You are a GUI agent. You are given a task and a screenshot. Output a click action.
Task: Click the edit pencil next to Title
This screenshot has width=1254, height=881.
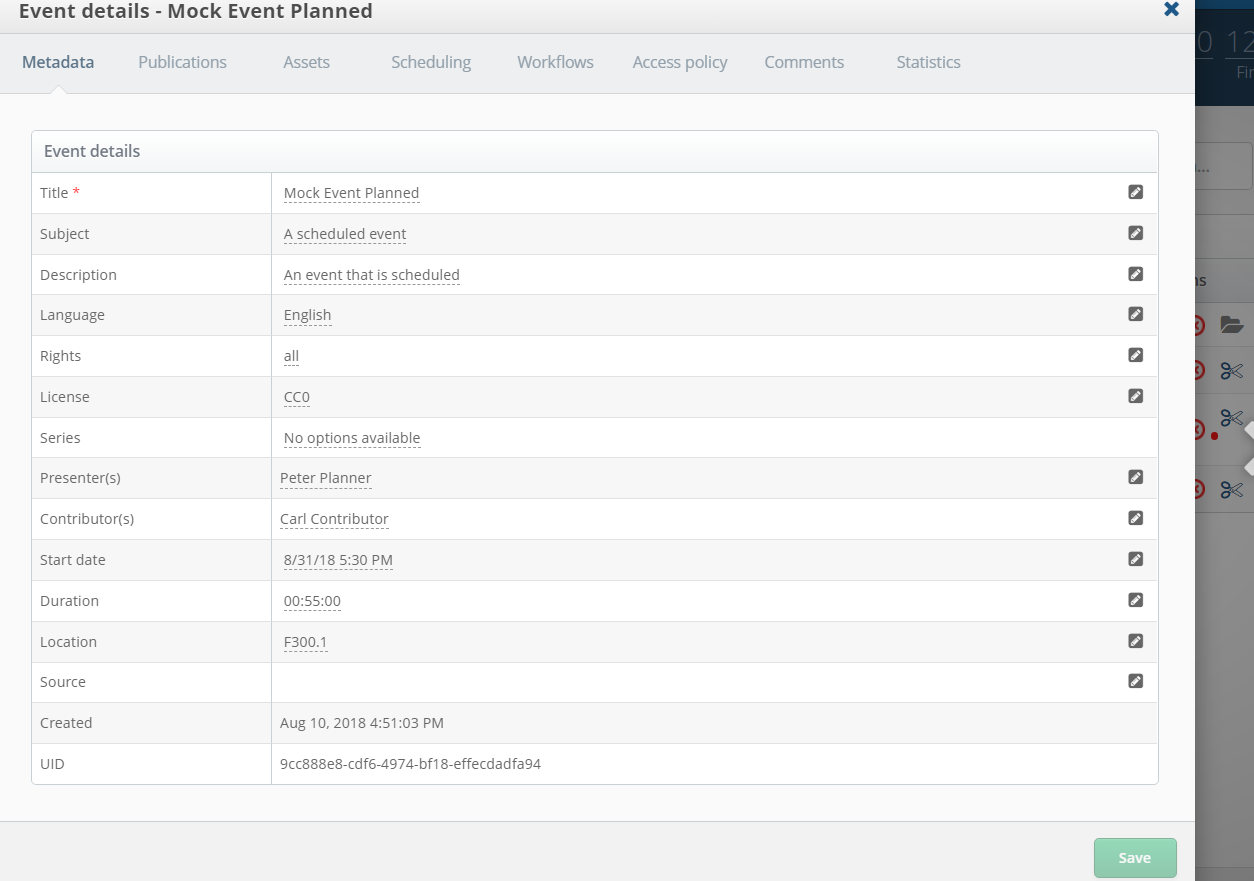1136,192
